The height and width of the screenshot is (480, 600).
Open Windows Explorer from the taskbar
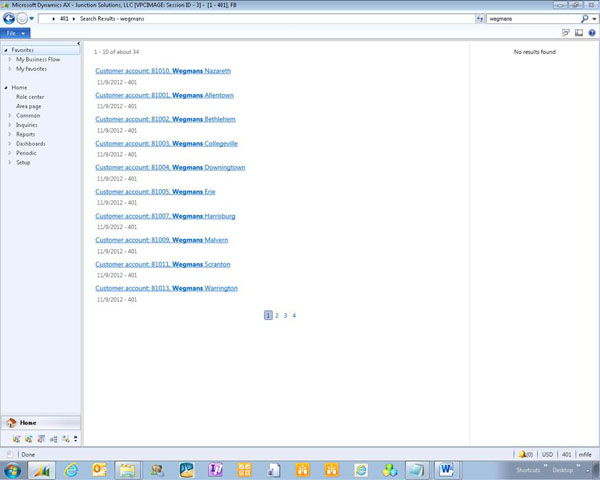click(127, 470)
